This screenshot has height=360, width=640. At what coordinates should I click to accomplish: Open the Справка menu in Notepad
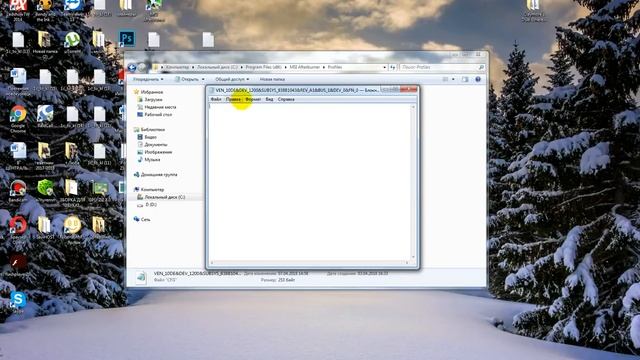click(286, 99)
